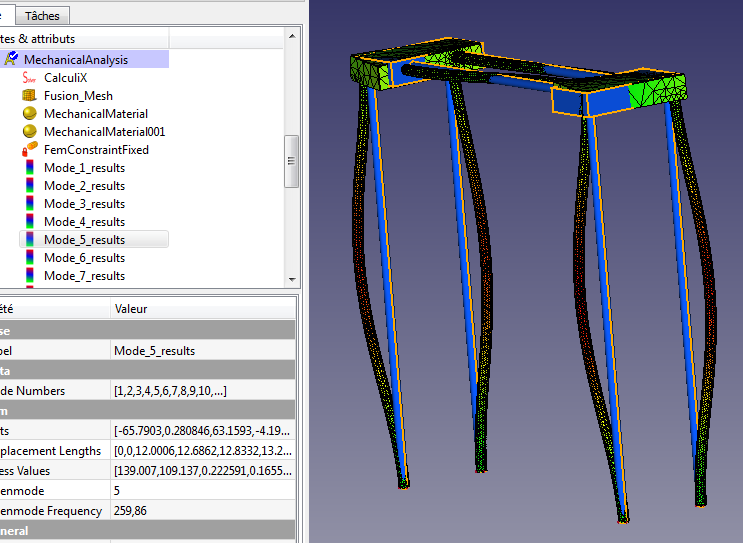743x543 pixels.
Task: Select the MechanicalMaterial item
Action: click(96, 114)
